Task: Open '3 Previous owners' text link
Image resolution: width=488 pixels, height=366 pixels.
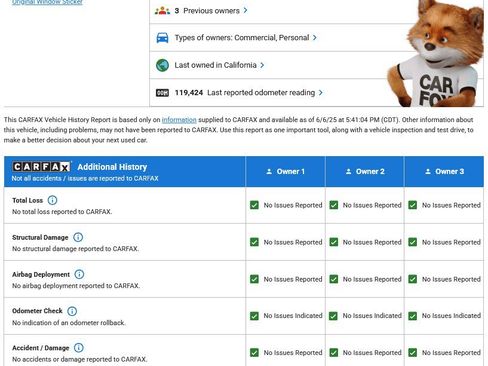Action: pyautogui.click(x=207, y=11)
